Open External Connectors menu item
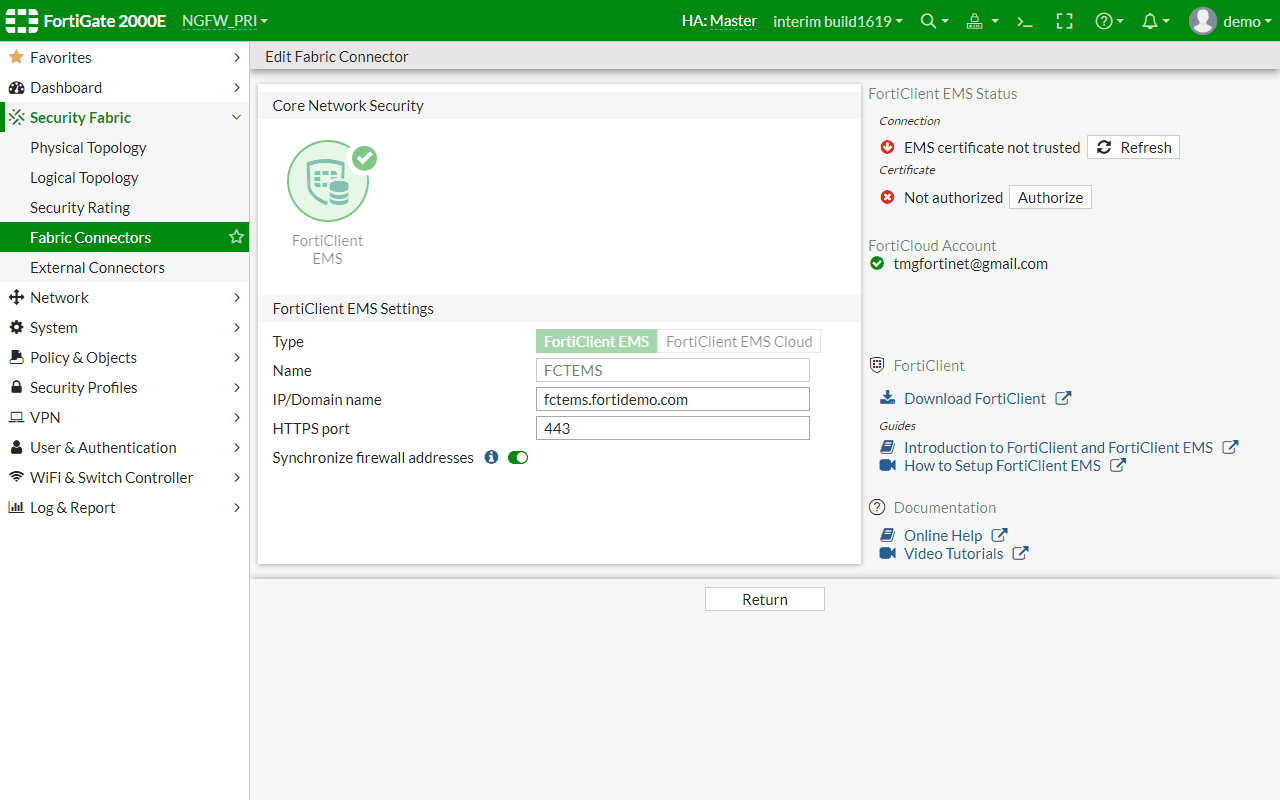The width and height of the screenshot is (1280, 800). tap(97, 267)
